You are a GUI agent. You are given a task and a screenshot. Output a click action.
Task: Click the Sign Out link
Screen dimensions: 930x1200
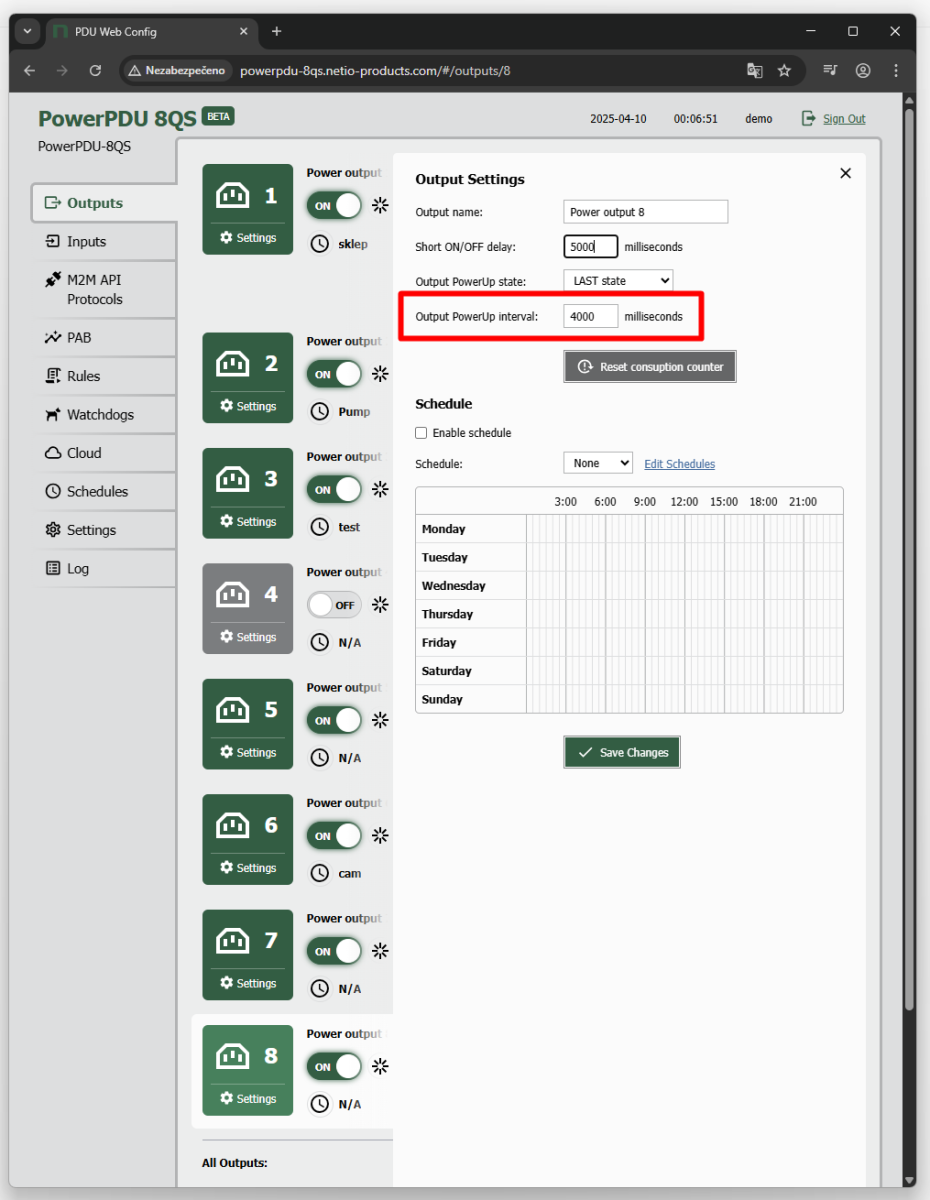pyautogui.click(x=844, y=118)
